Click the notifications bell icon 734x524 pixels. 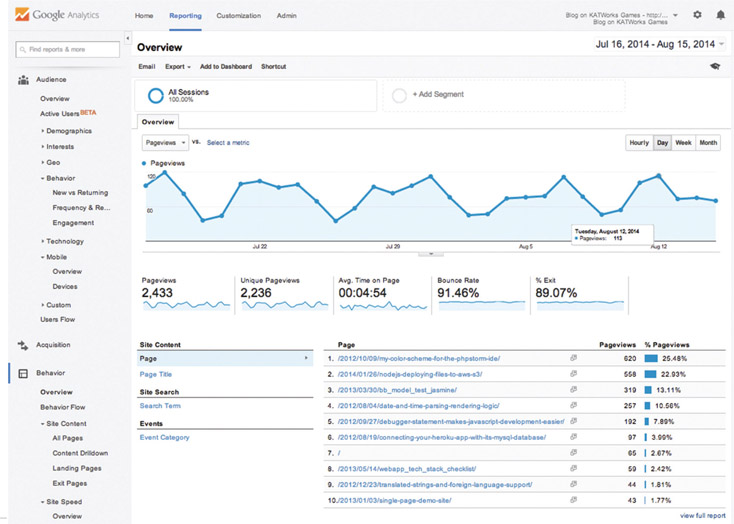720,15
